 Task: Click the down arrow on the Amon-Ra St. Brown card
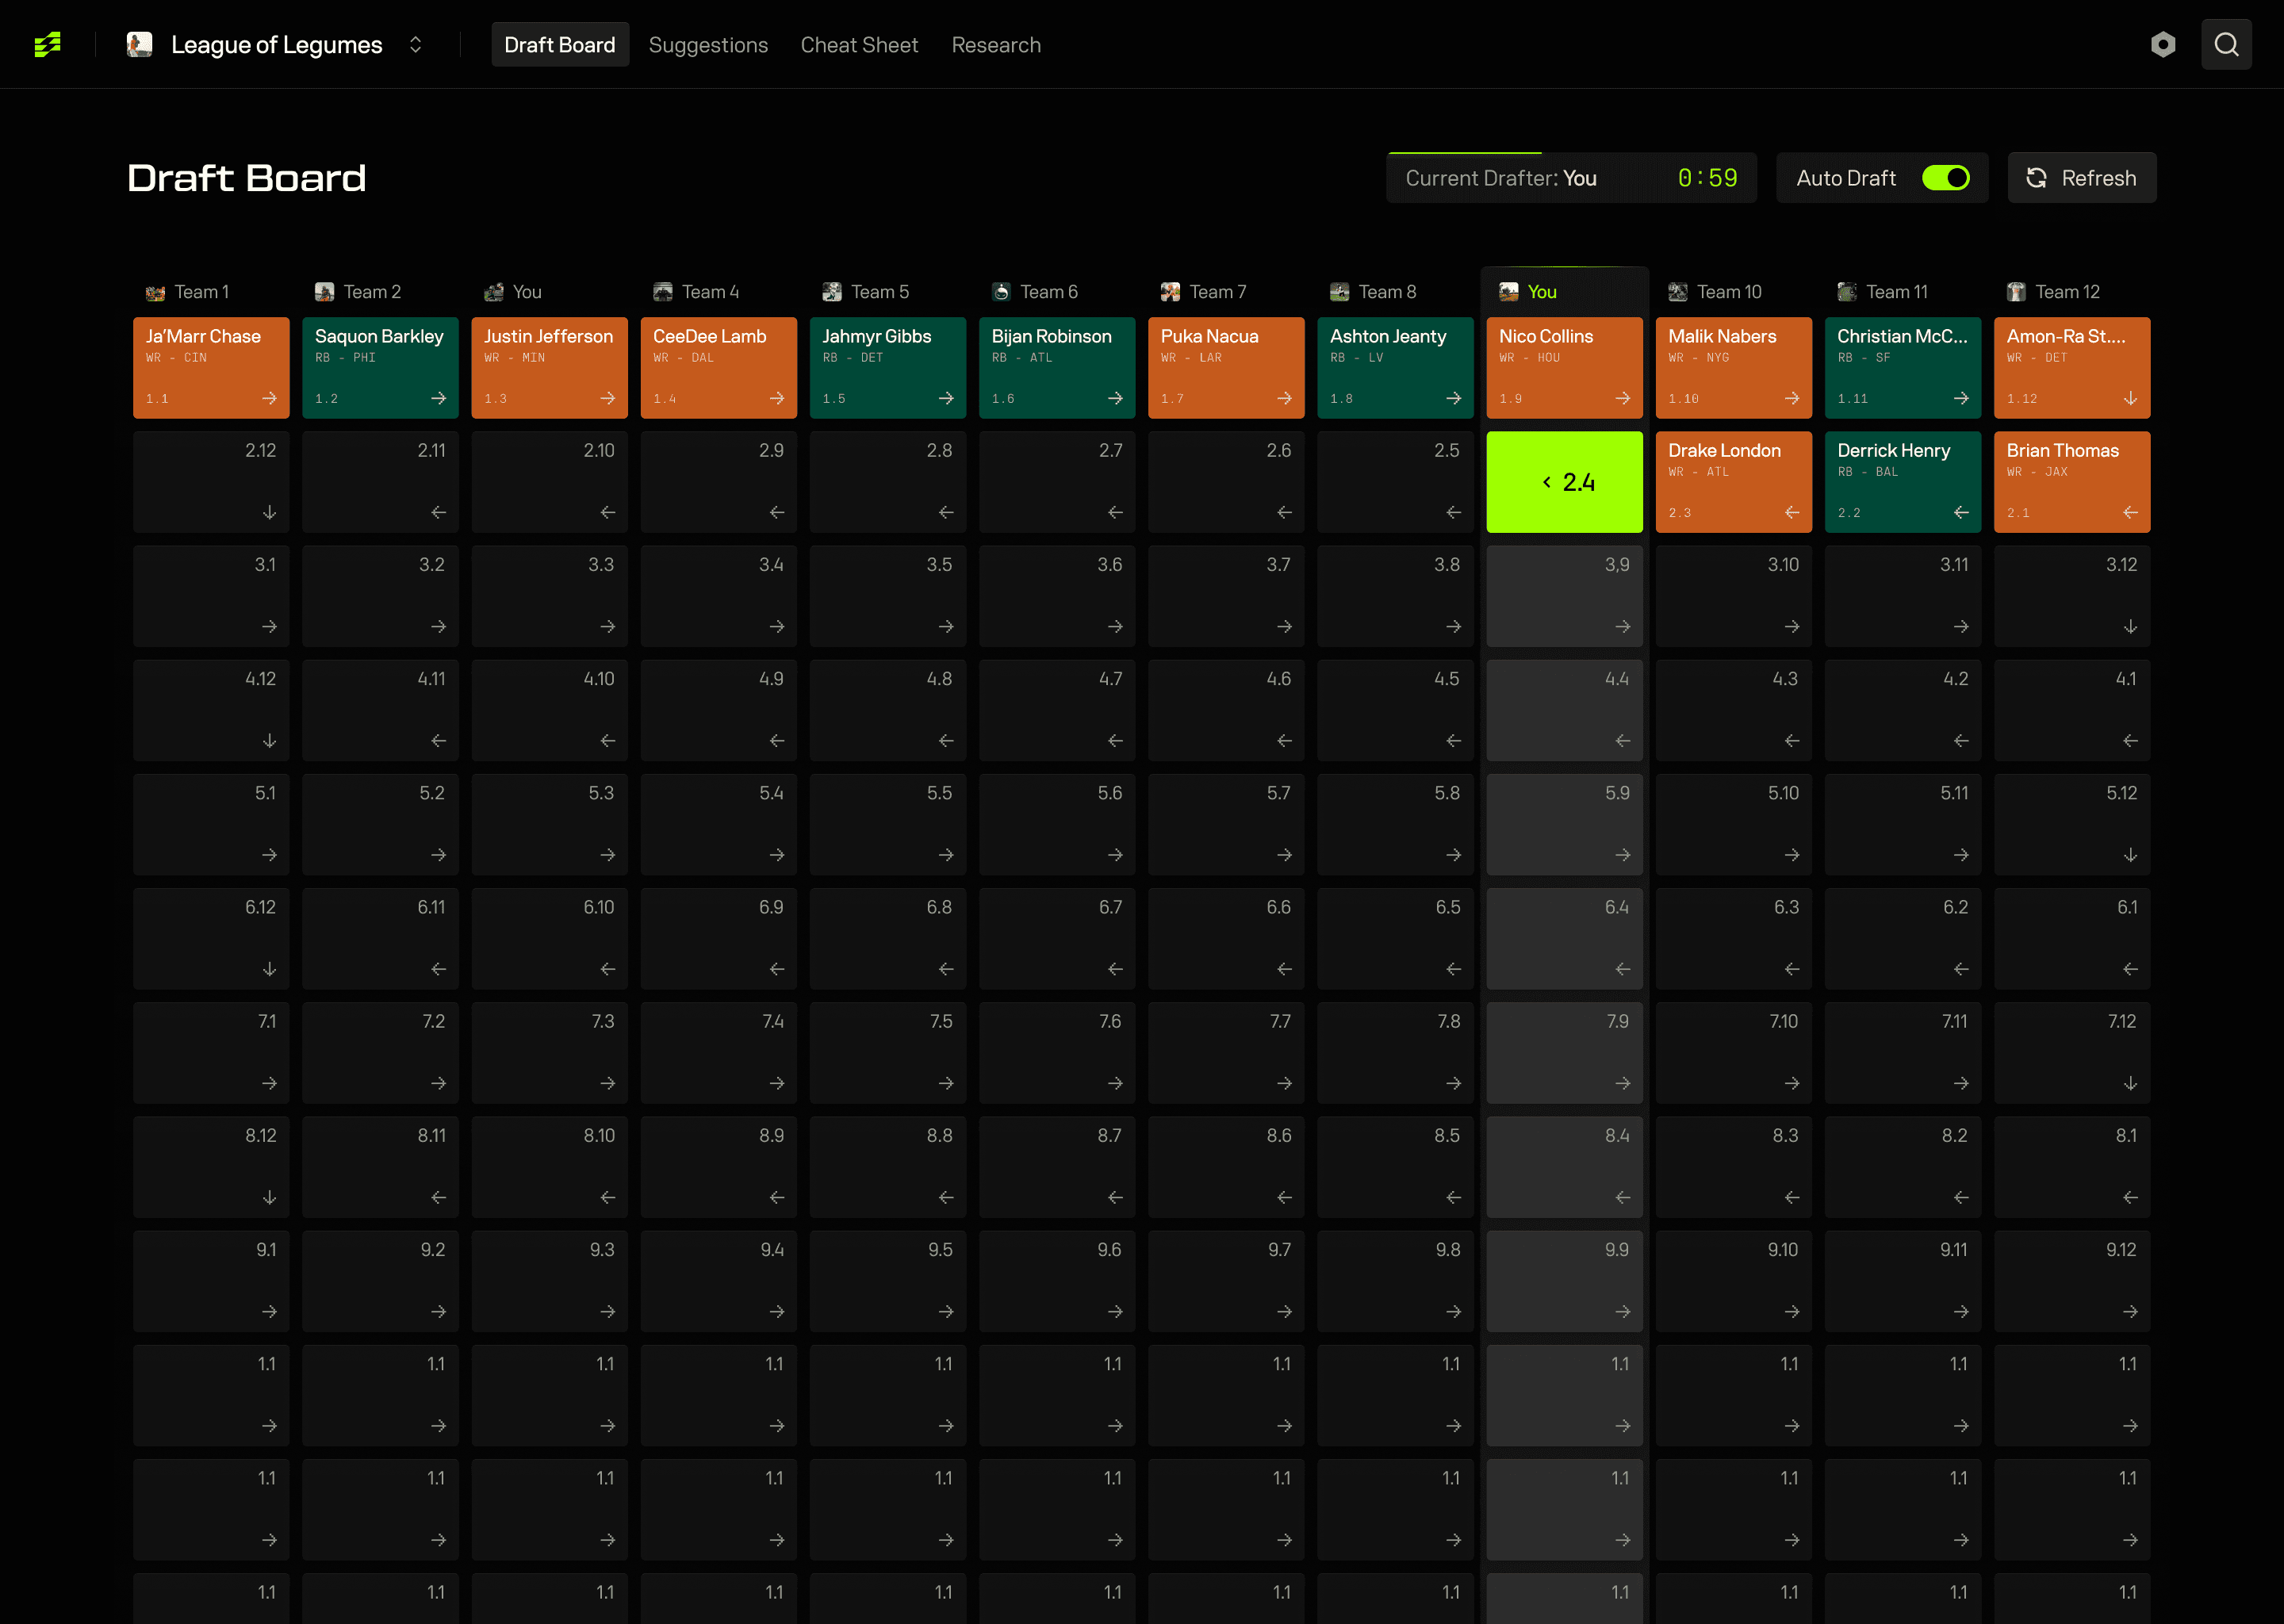coord(2130,398)
